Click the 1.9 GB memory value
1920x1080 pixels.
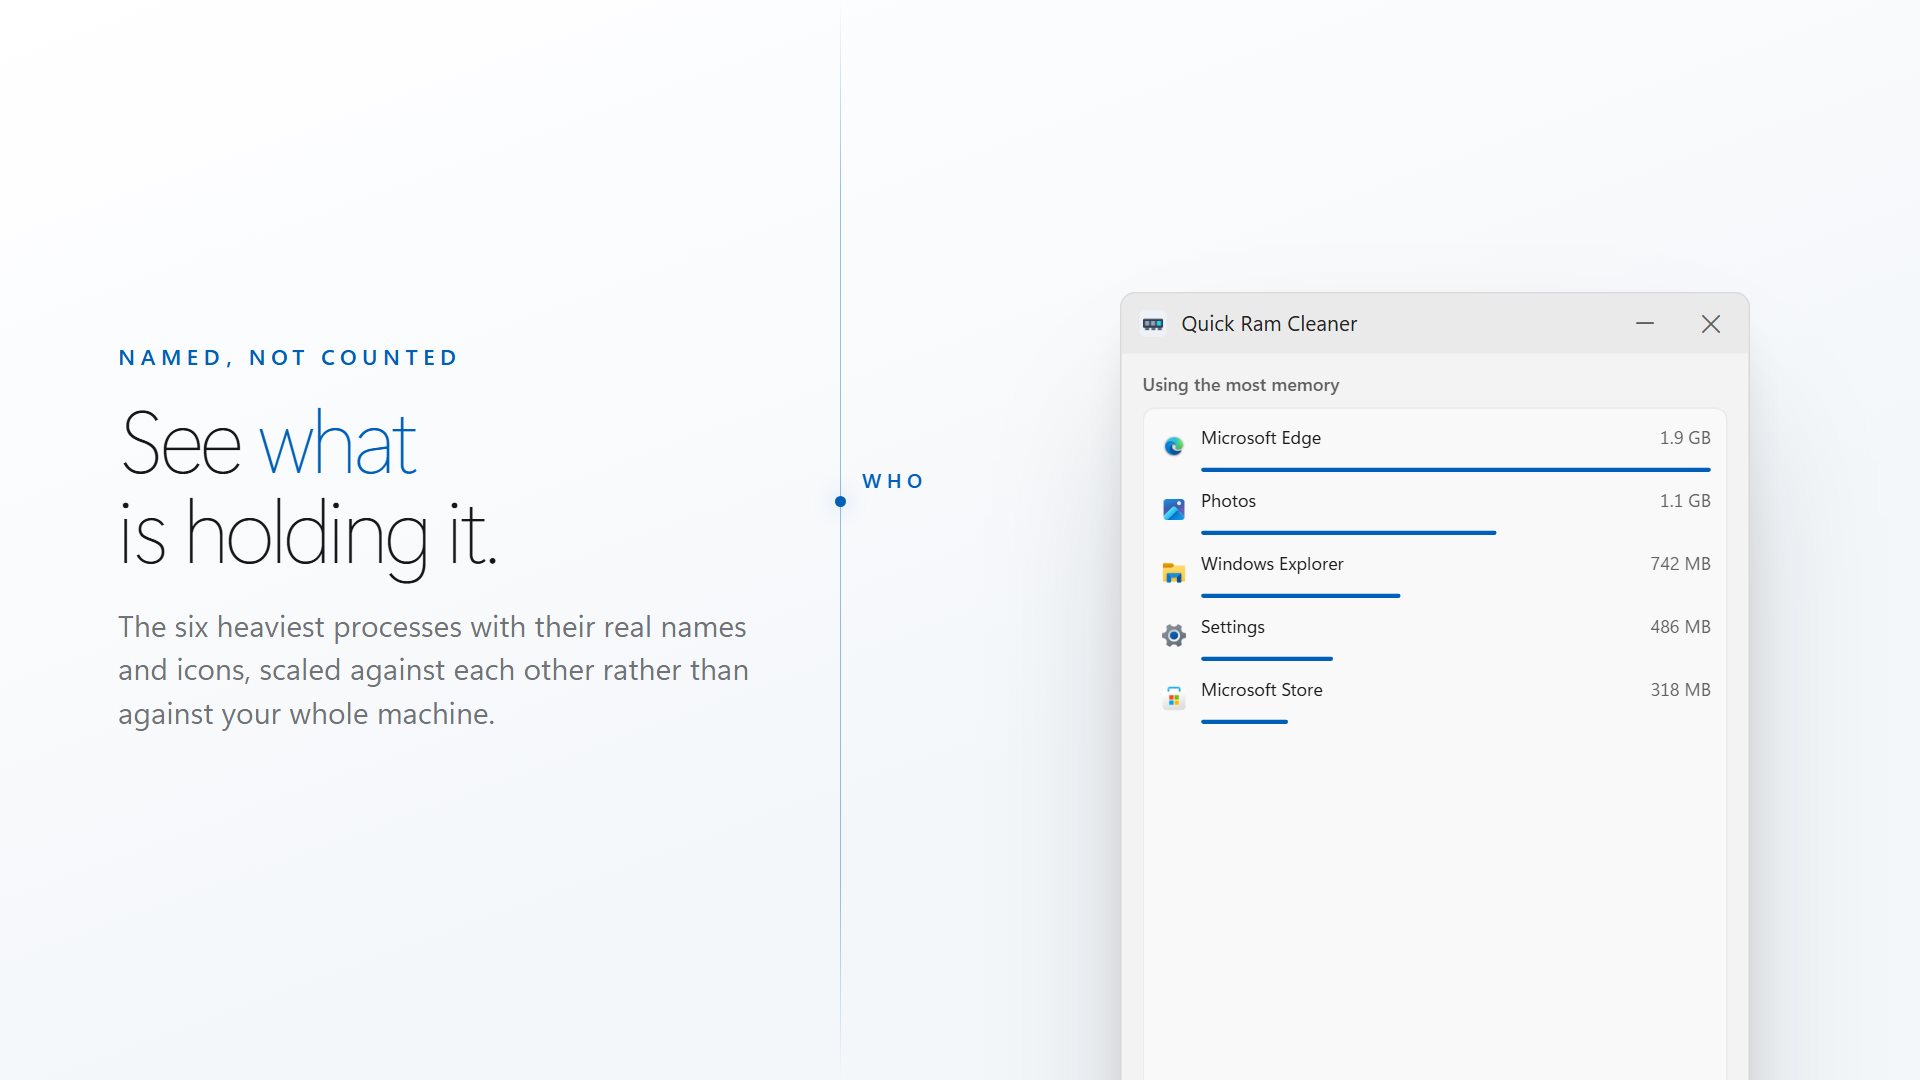(1685, 438)
